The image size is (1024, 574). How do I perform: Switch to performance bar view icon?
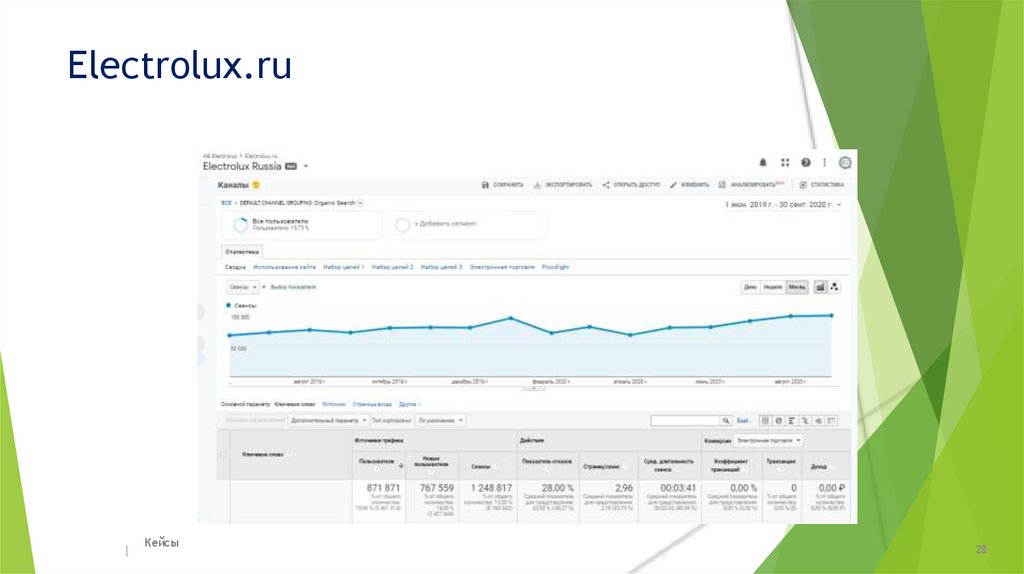[792, 421]
